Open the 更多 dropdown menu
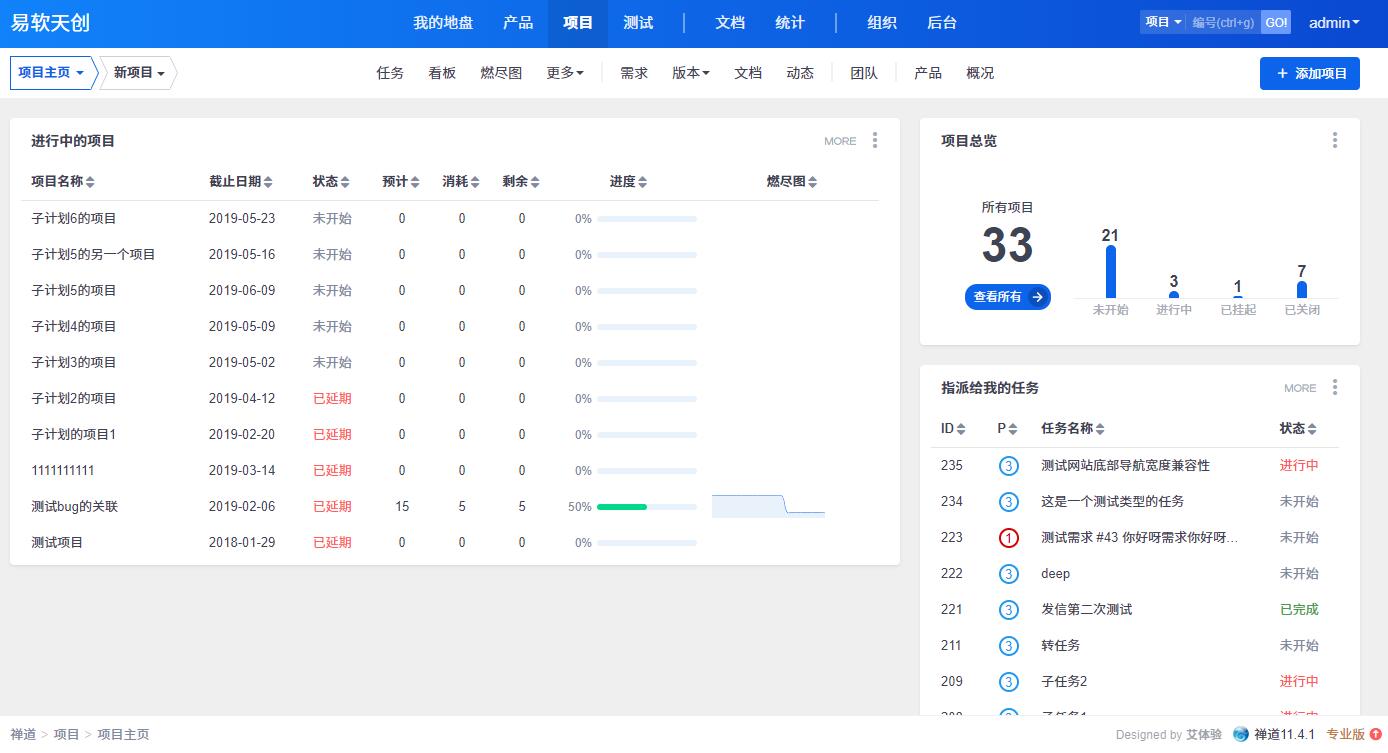1388x753 pixels. [565, 73]
